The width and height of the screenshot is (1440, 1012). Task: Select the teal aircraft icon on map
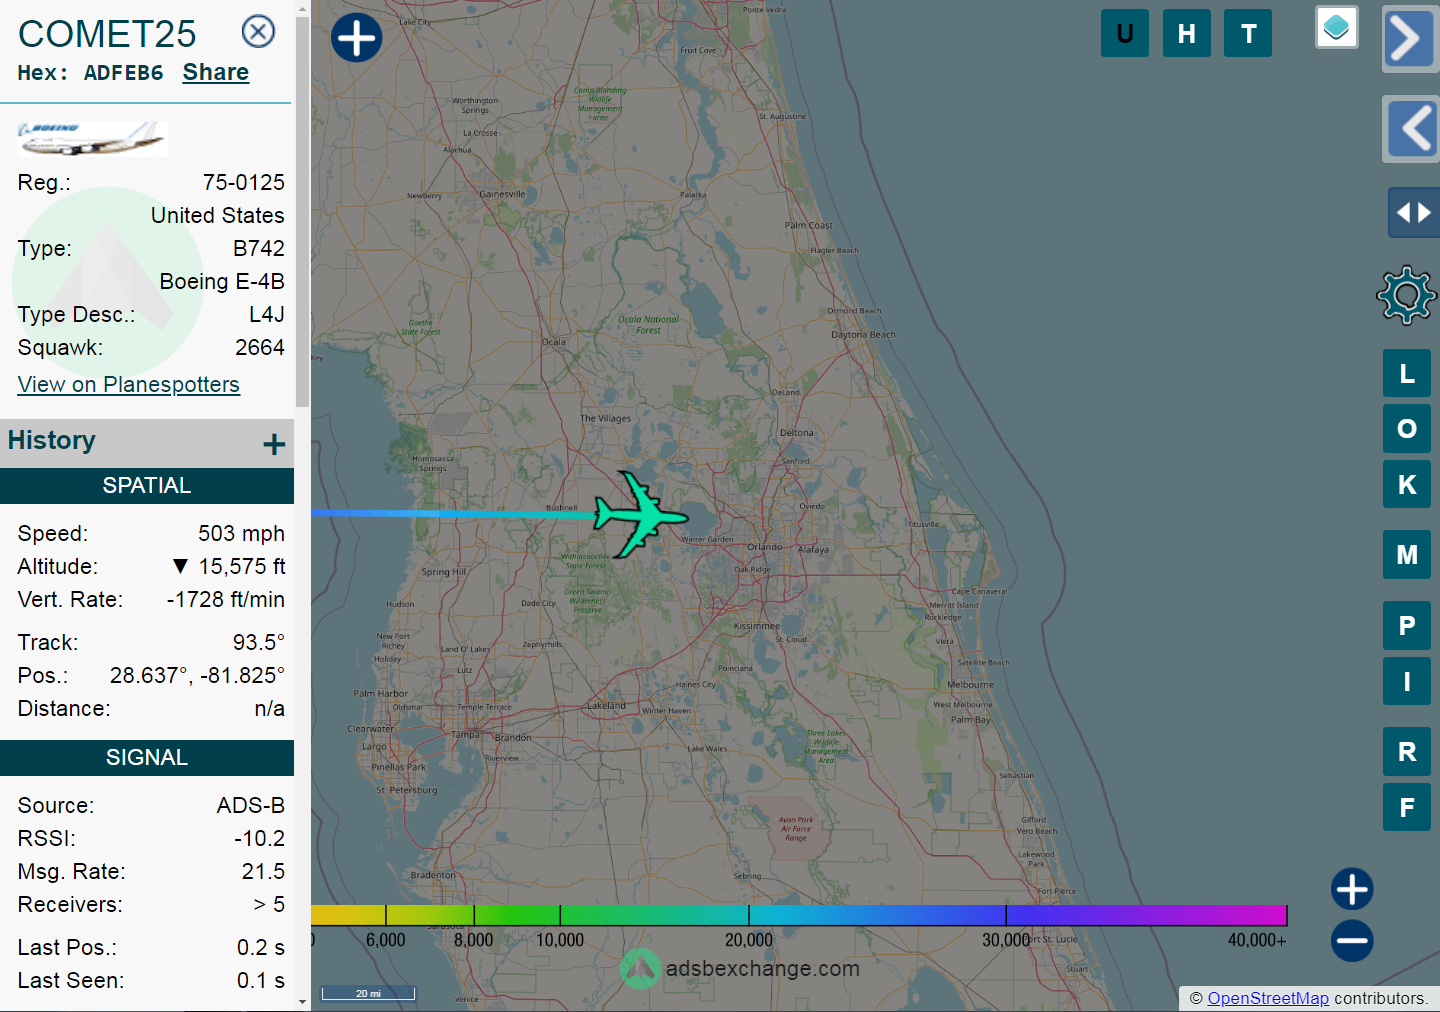point(640,514)
